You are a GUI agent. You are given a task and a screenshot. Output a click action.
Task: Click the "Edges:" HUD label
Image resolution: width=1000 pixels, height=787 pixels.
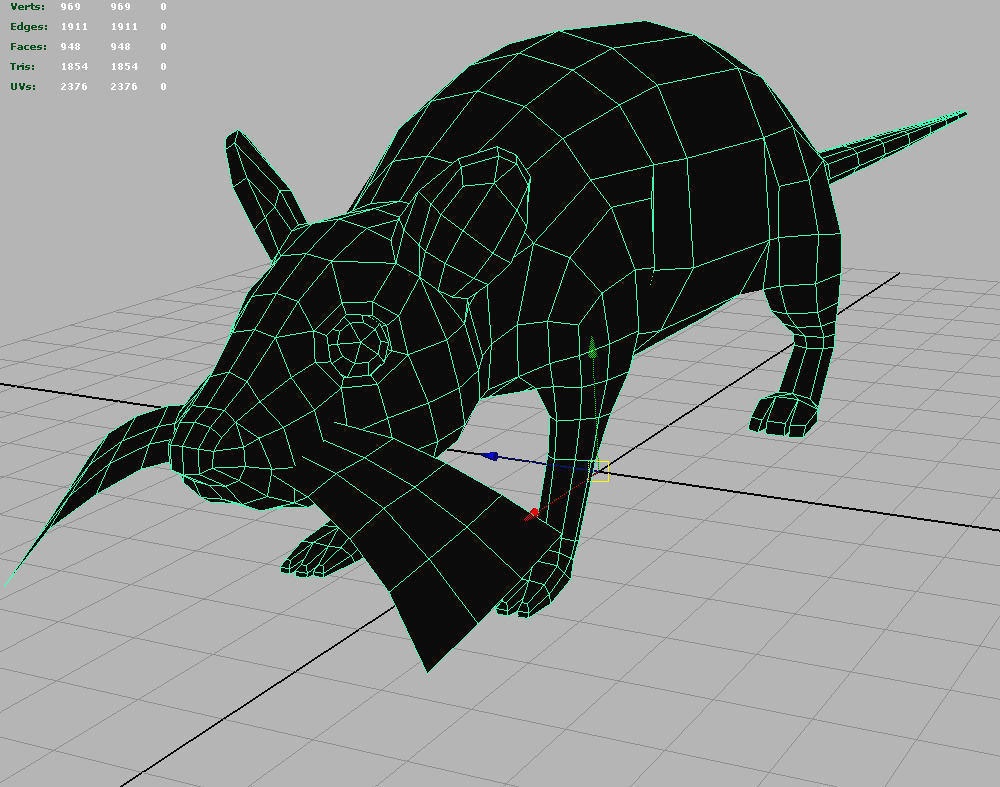(29, 27)
